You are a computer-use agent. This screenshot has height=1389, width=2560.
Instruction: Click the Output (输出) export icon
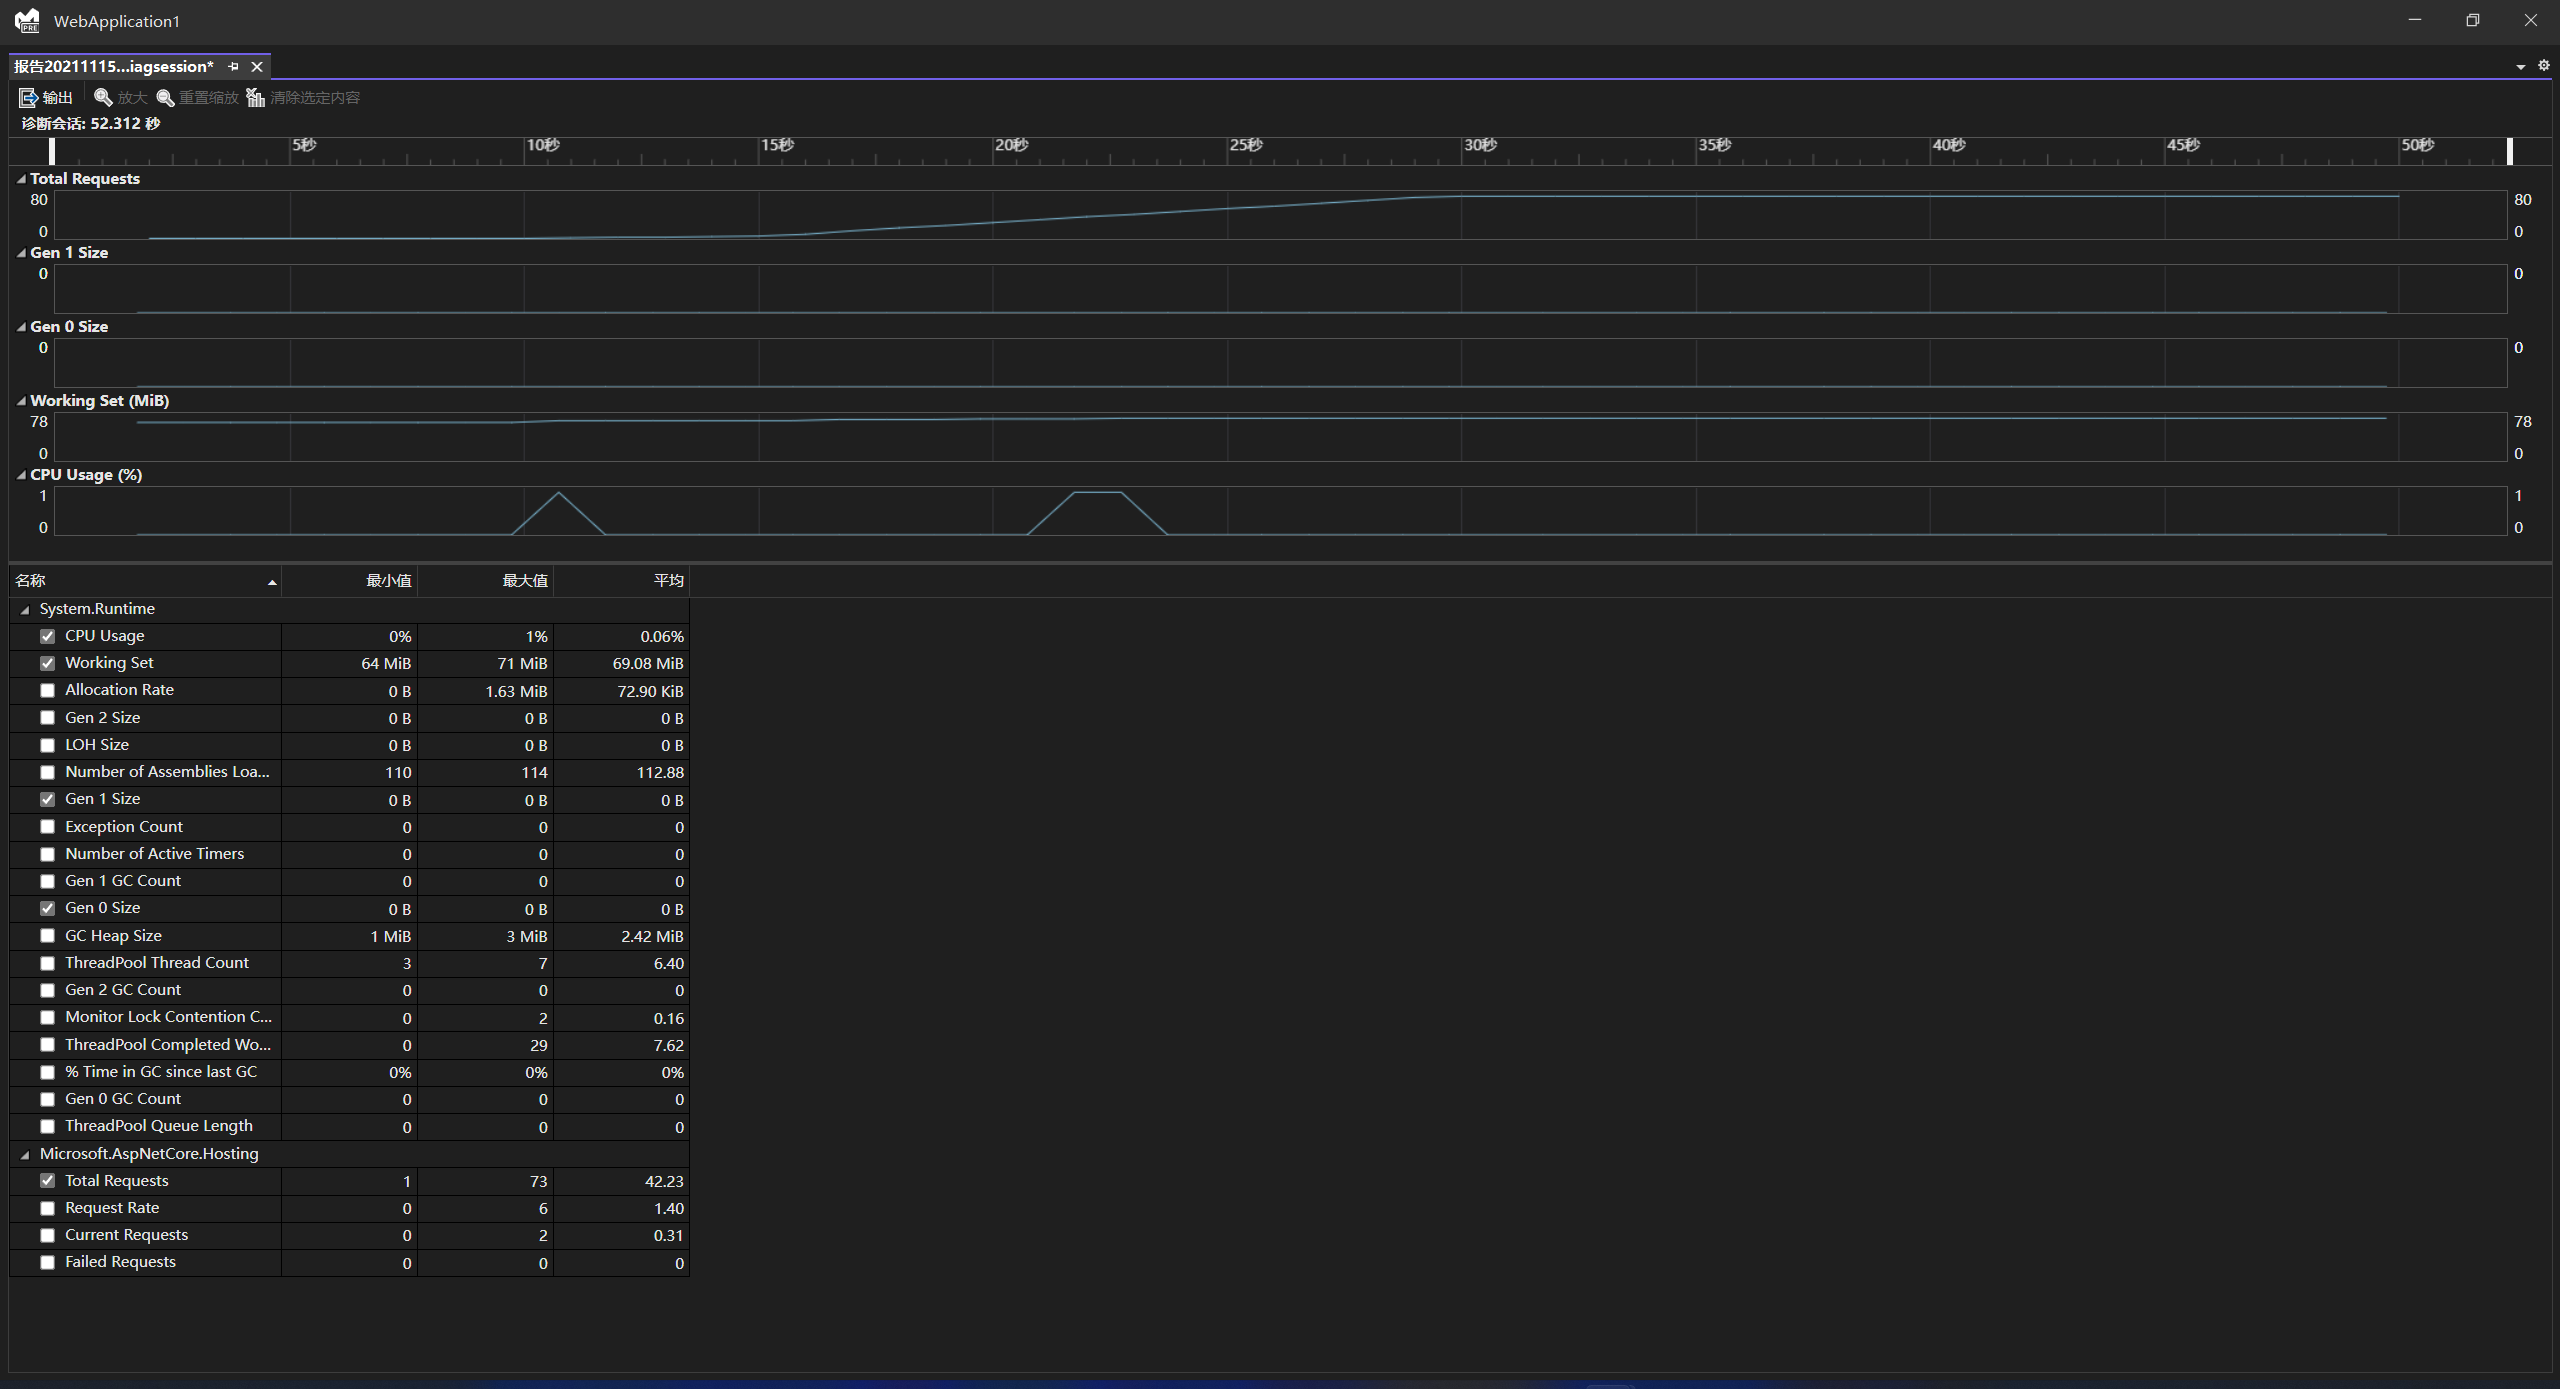click(x=28, y=97)
